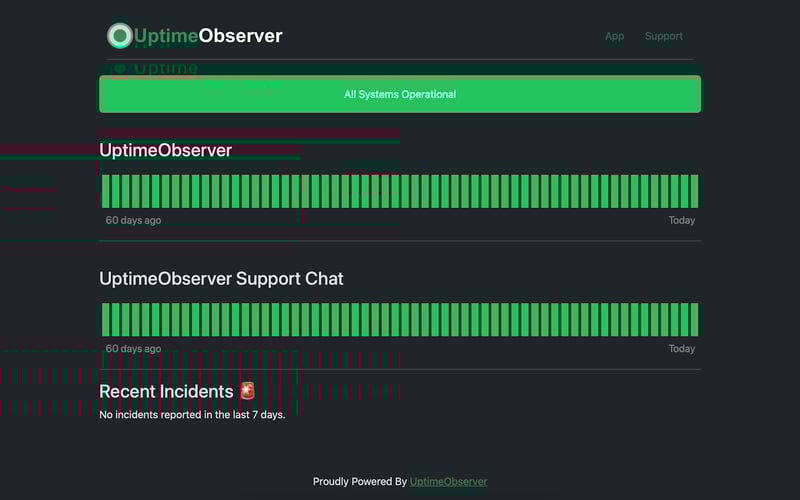The width and height of the screenshot is (800, 500).
Task: Click the UptimeObserver circular logo icon
Action: click(120, 36)
